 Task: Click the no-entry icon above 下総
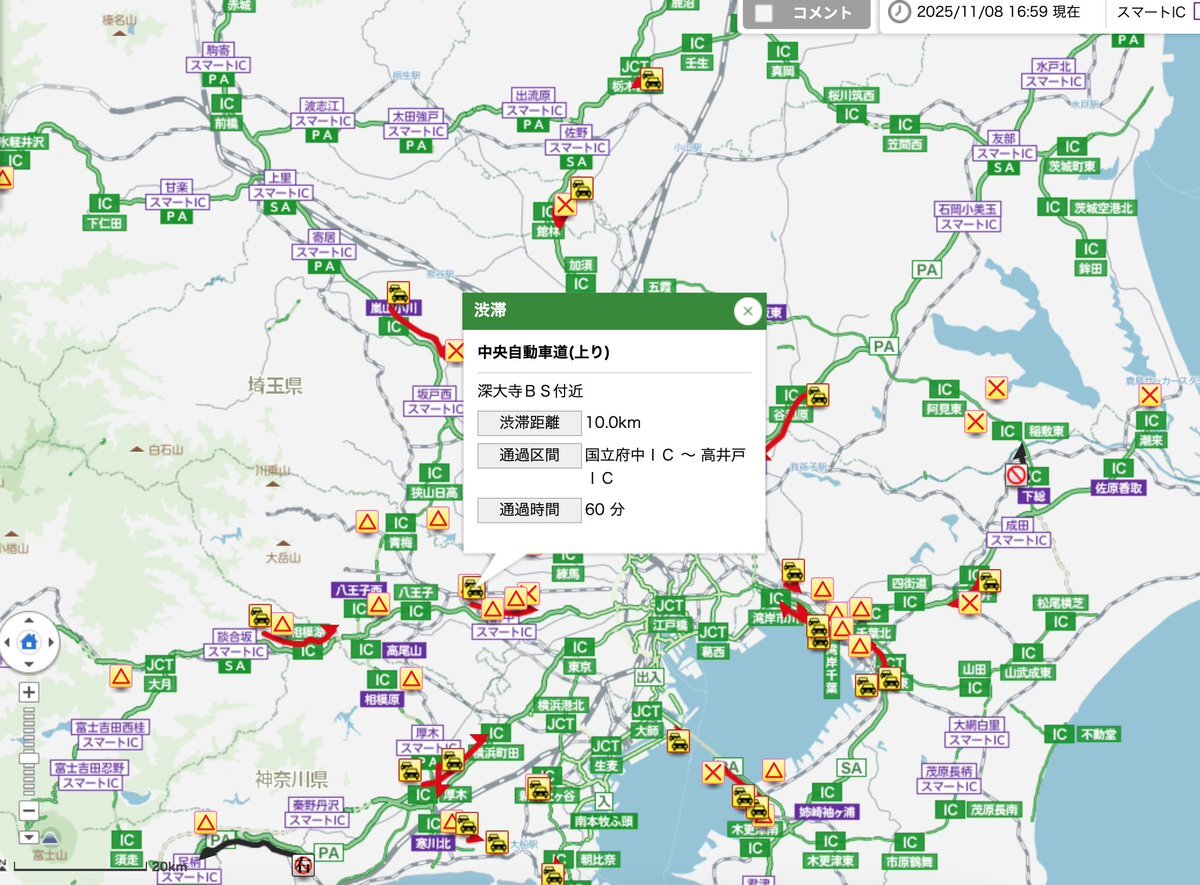pyautogui.click(x=1017, y=475)
